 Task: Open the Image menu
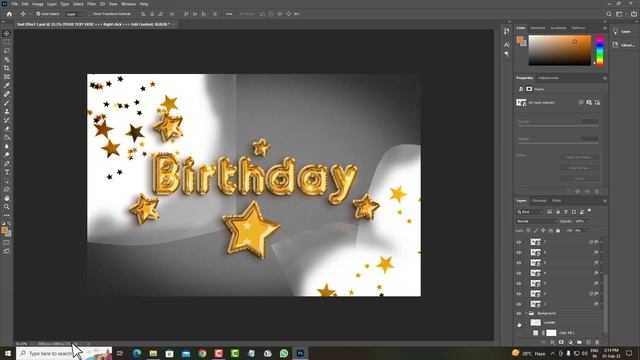pyautogui.click(x=38, y=4)
